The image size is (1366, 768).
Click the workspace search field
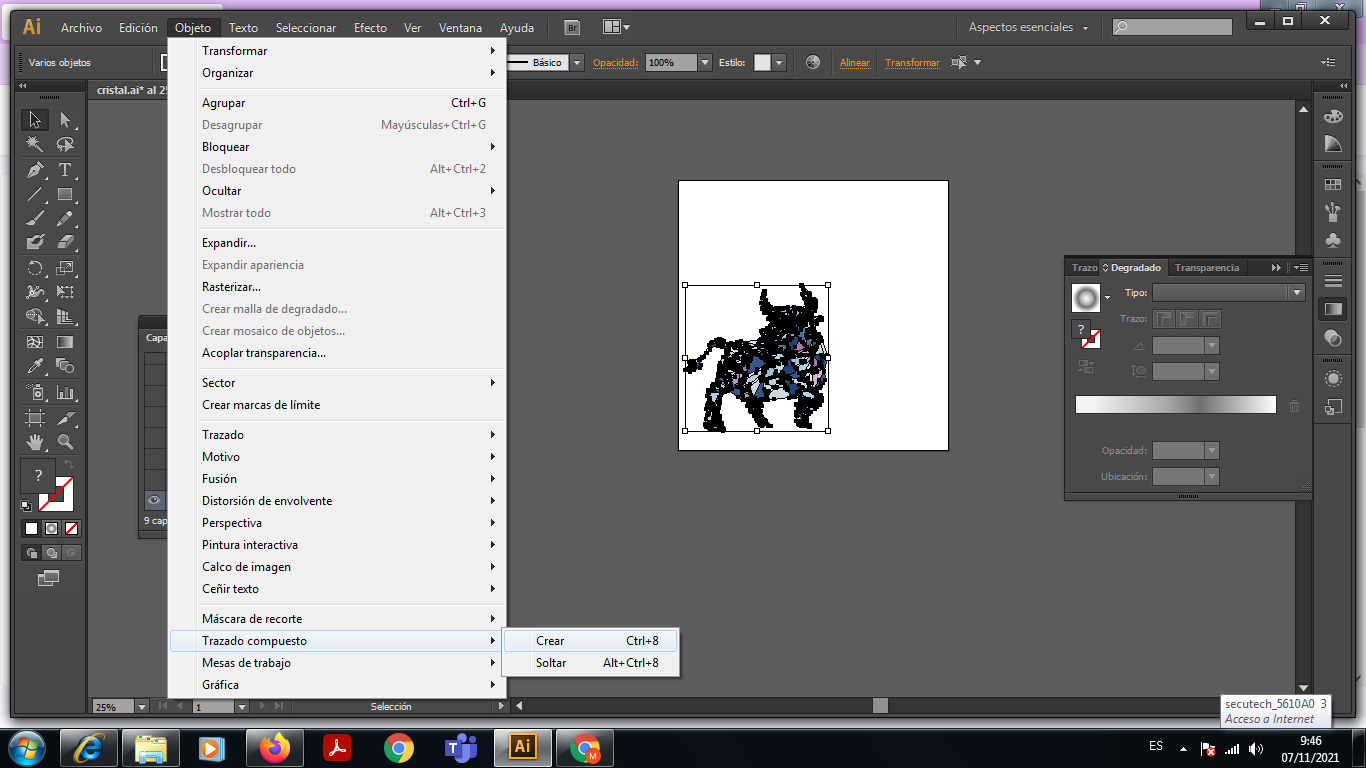coord(1172,27)
